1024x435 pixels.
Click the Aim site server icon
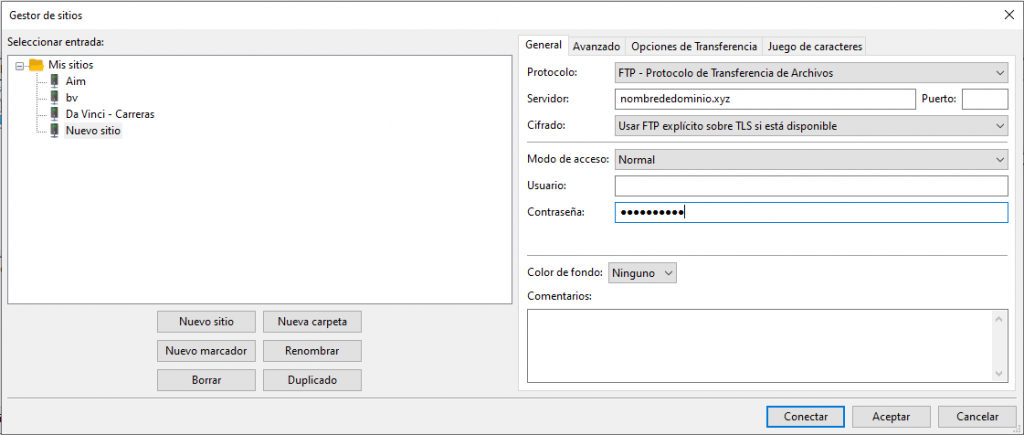pyautogui.click(x=55, y=81)
